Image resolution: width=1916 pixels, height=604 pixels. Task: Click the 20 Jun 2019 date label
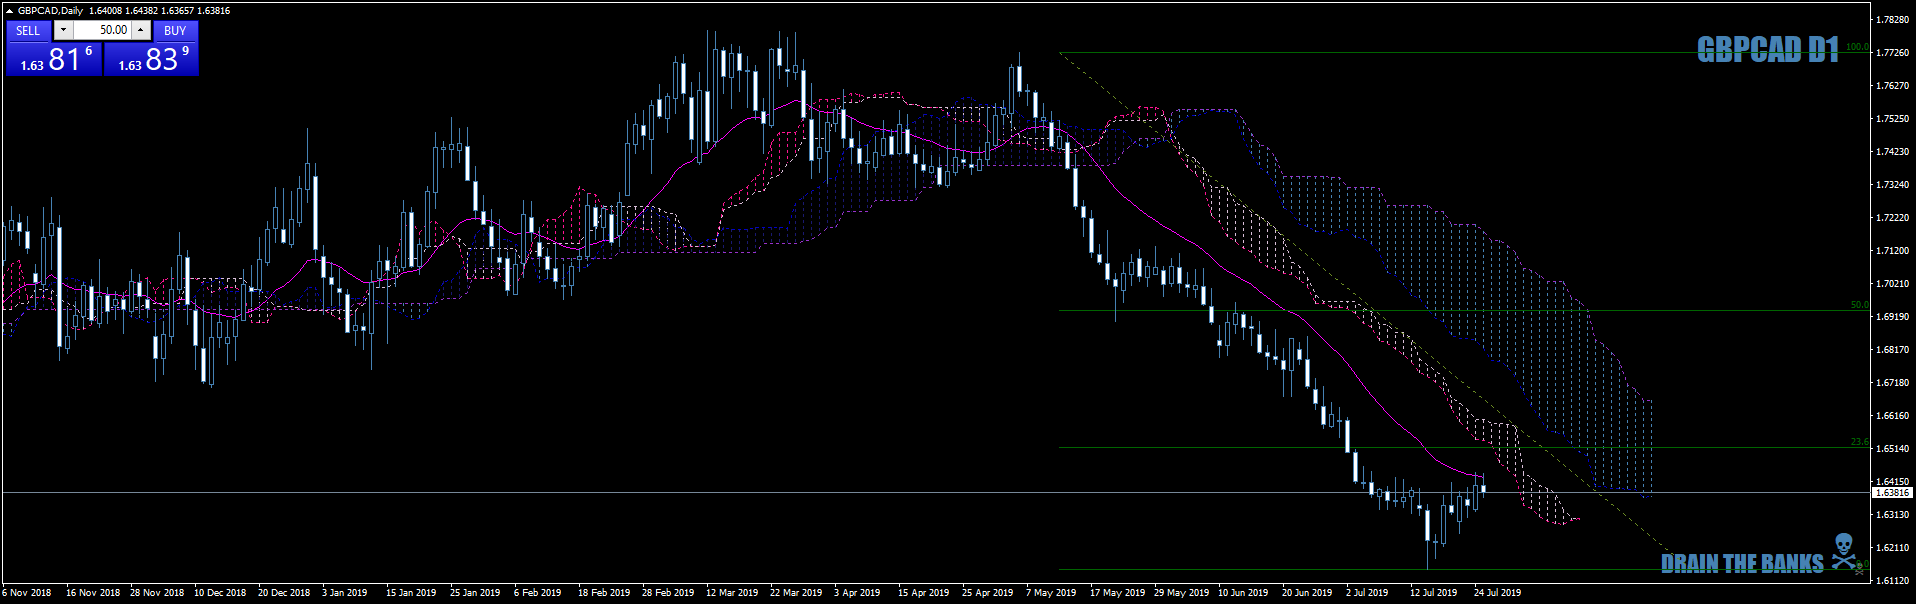click(1307, 593)
